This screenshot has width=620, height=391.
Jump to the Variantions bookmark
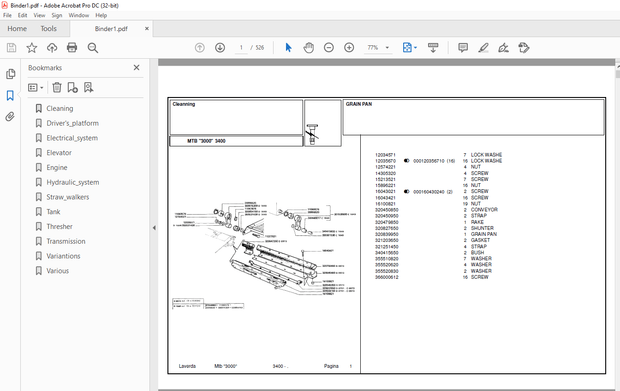click(x=63, y=256)
